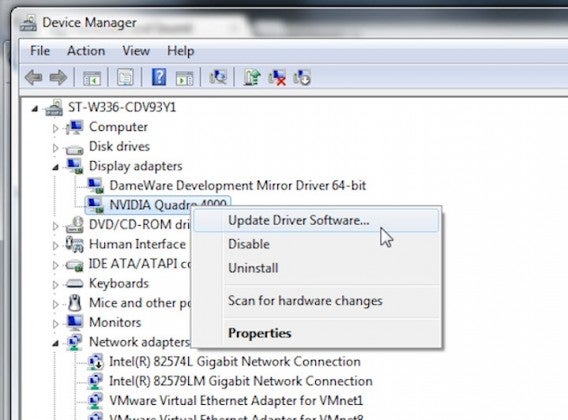This screenshot has height=420, width=568.
Task: Collapse the ST-W336-CDV93Y1 root node
Action: [x=34, y=108]
